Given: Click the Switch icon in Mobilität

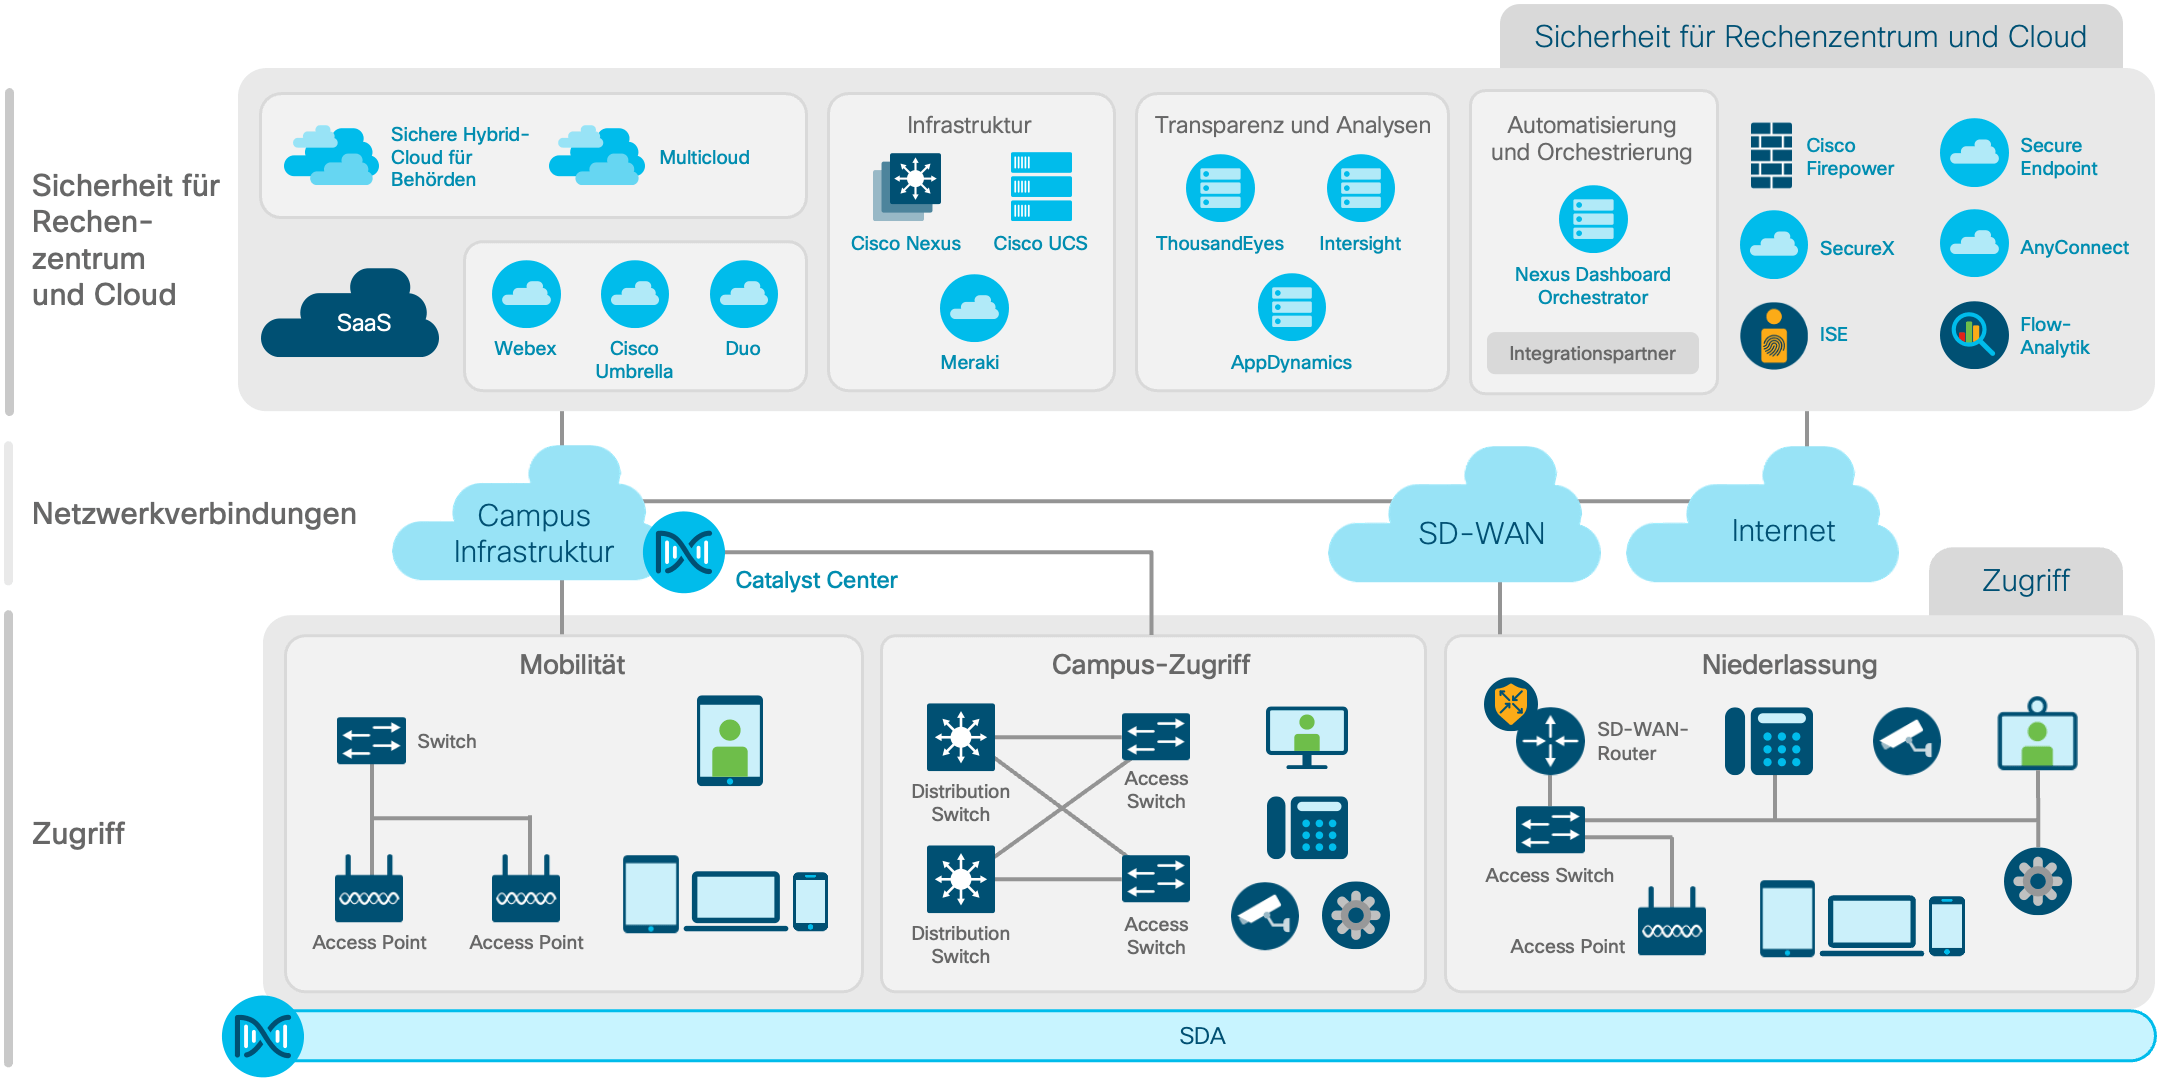Looking at the screenshot, I should point(371,741).
